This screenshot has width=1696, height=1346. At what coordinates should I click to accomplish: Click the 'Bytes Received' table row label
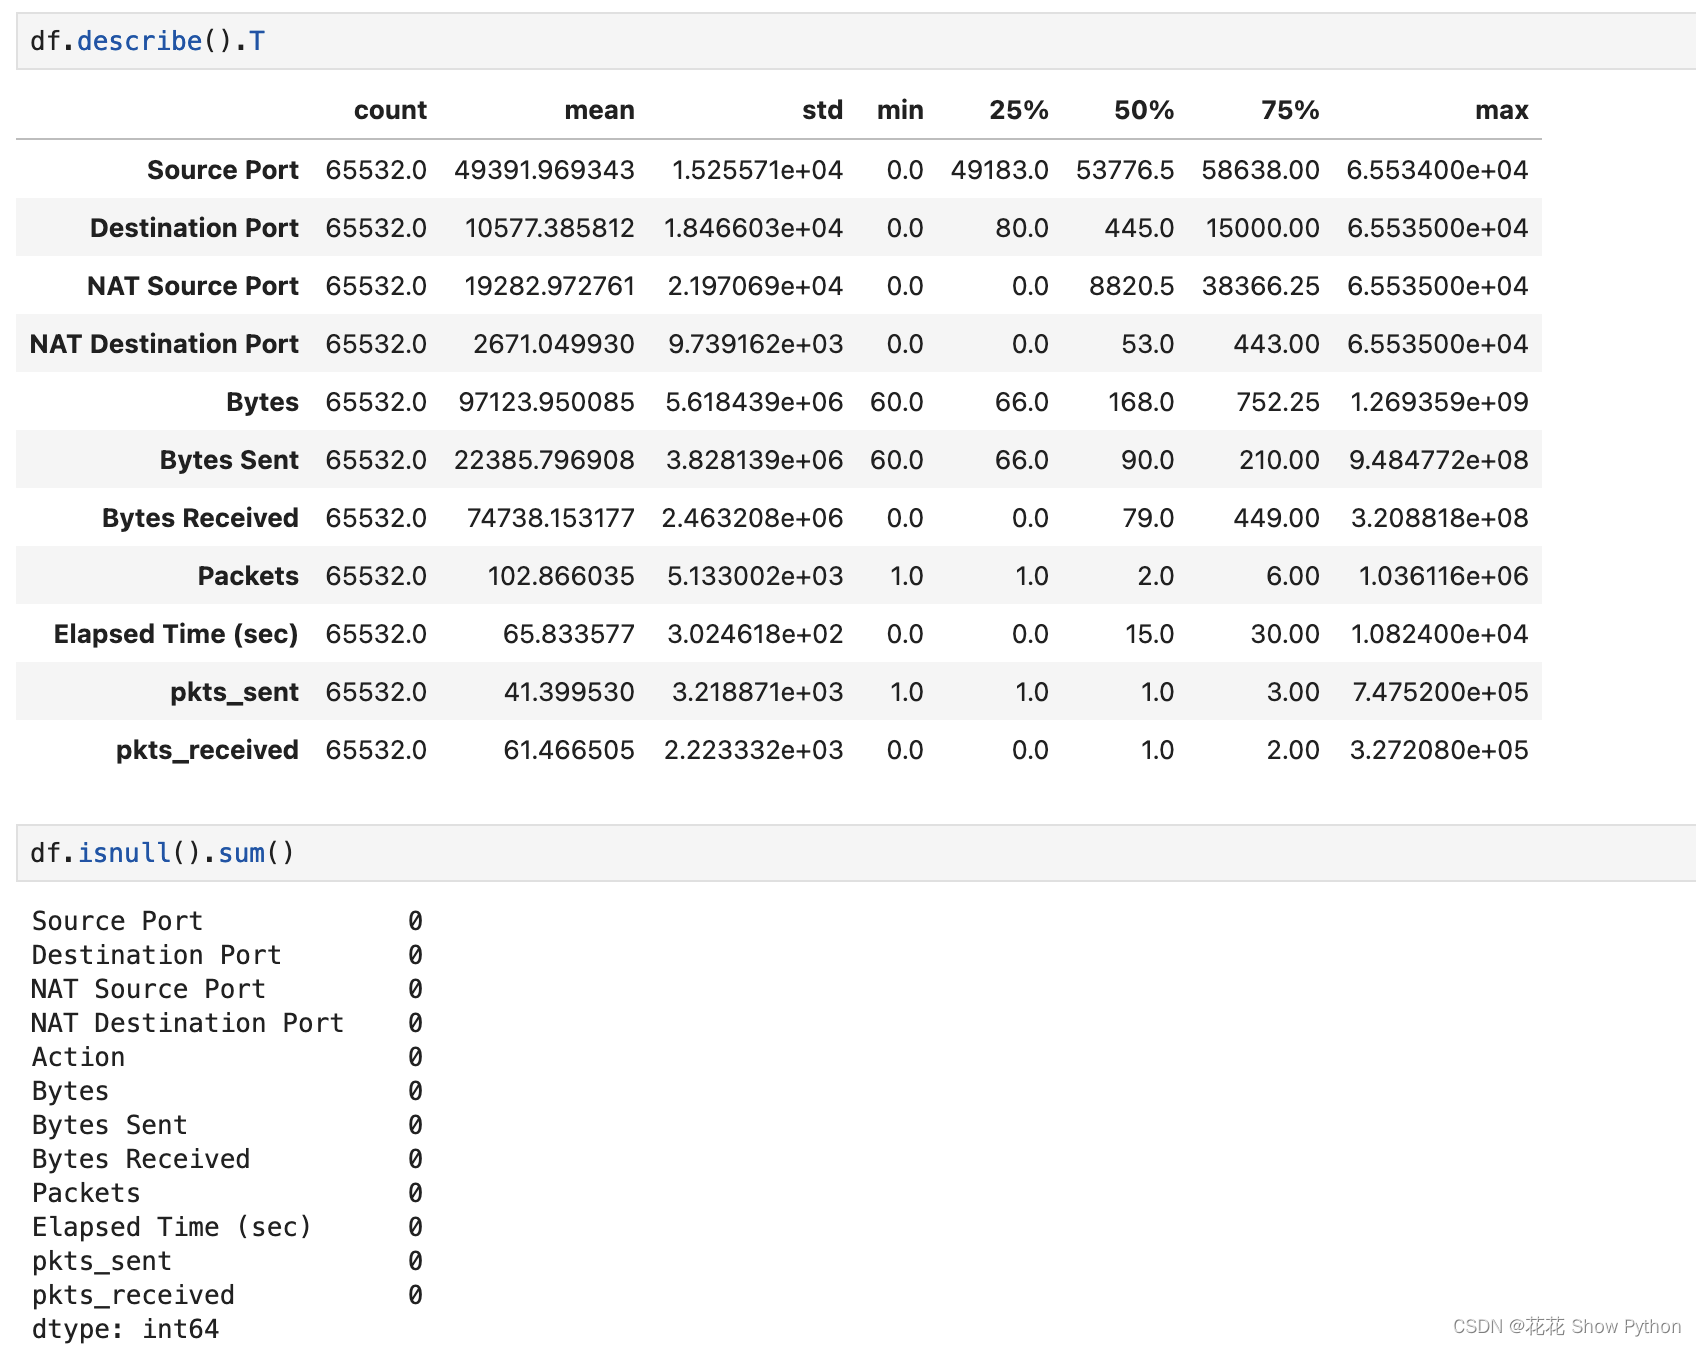coord(200,518)
